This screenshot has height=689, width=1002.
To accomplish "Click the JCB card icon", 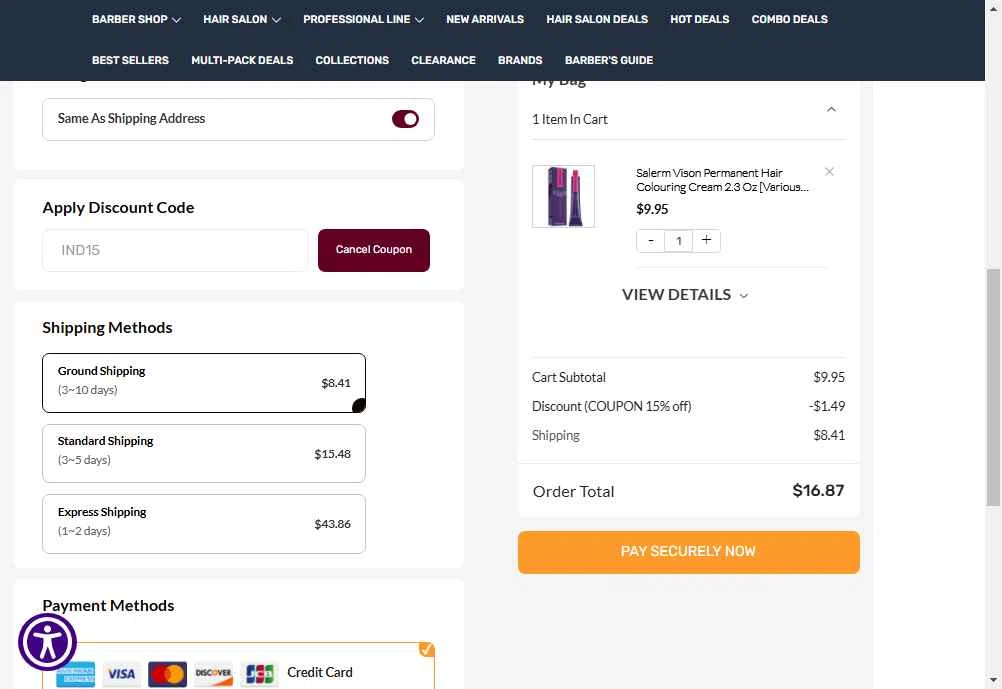I will click(259, 674).
